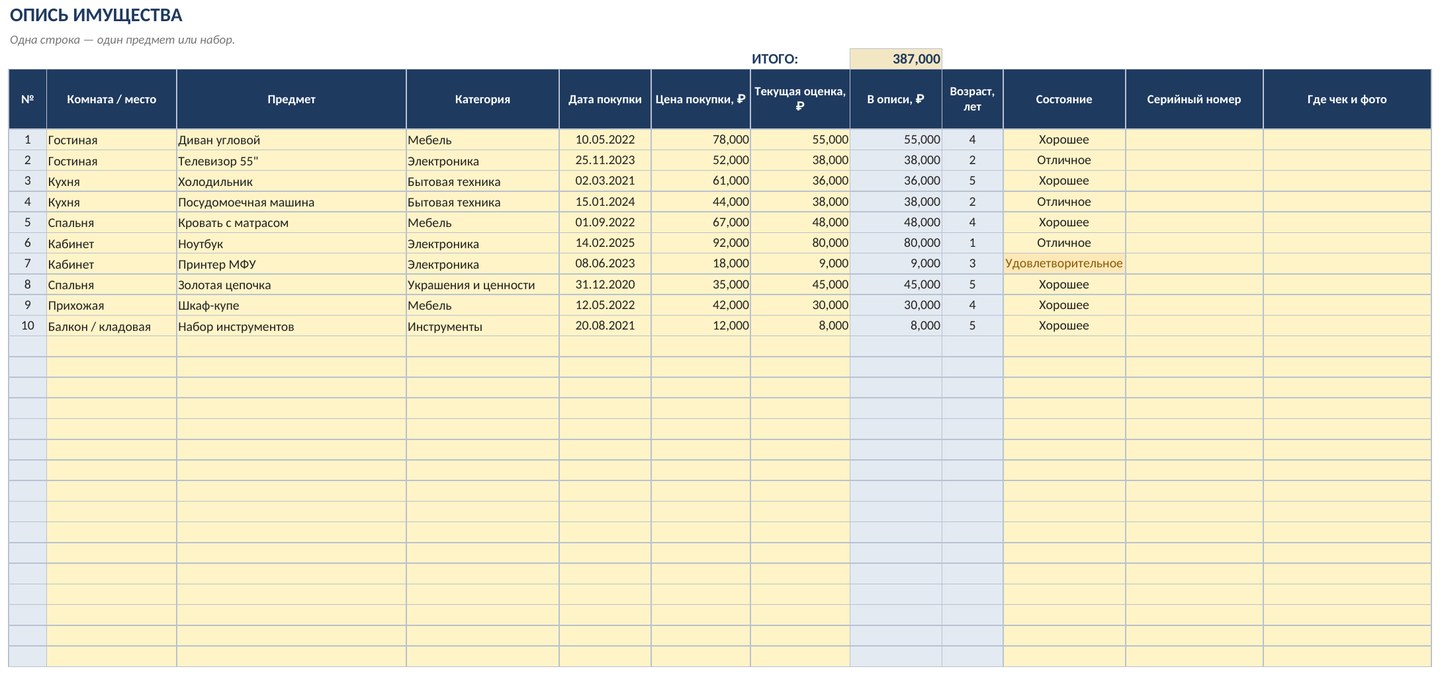Screen dimensions: 1440x675
Task: Click the Золотая цепочка item cell
Action: pos(291,285)
